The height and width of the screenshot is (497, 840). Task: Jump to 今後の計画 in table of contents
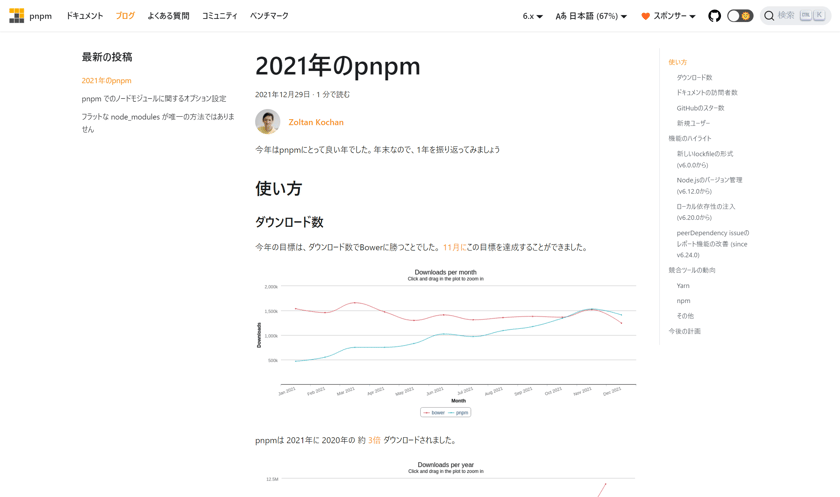click(x=685, y=332)
